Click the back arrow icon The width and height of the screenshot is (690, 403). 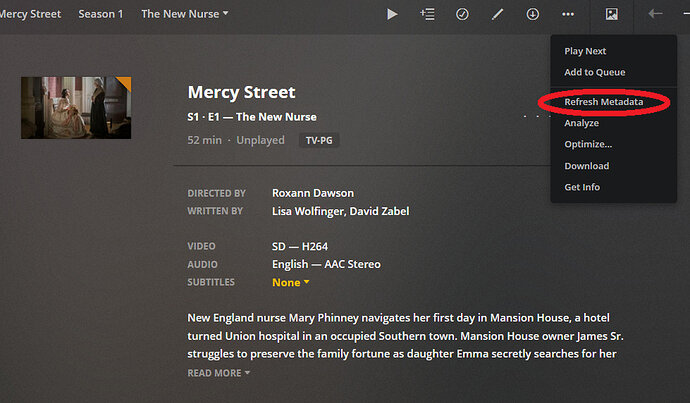(656, 14)
